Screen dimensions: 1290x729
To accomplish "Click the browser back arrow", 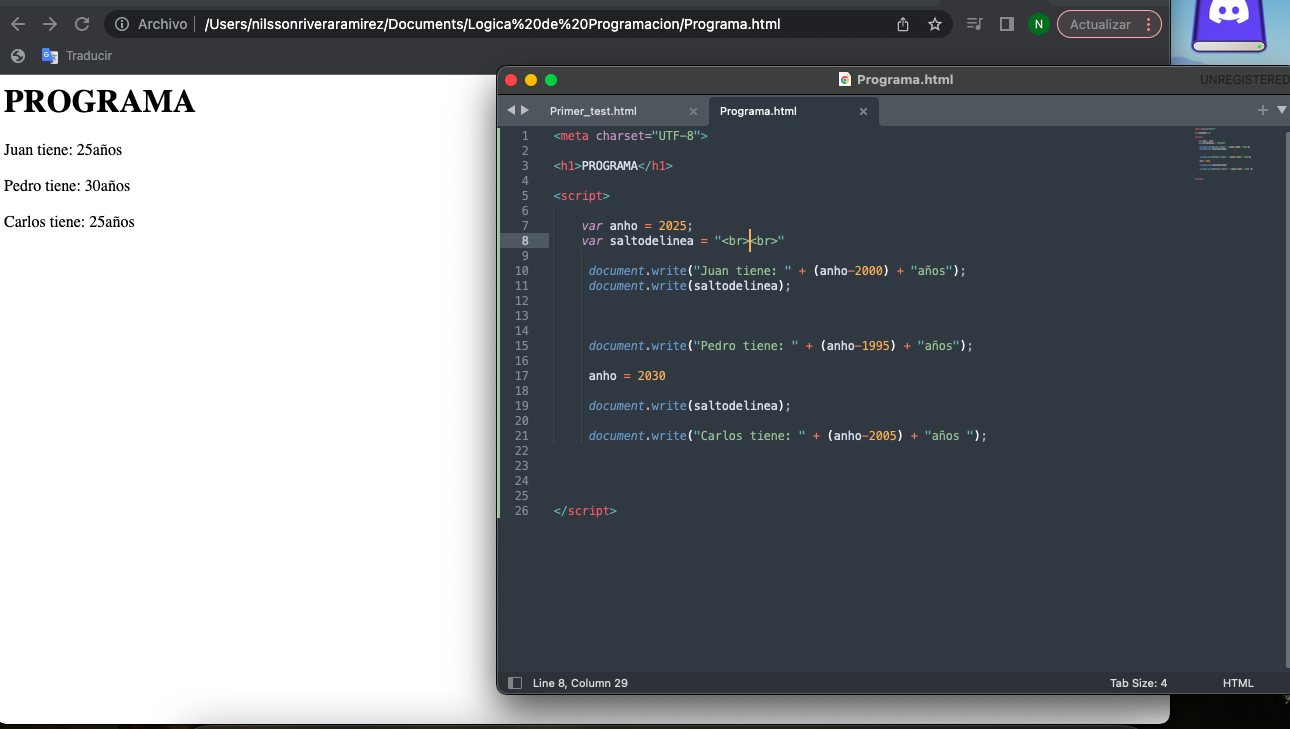I will coord(18,24).
